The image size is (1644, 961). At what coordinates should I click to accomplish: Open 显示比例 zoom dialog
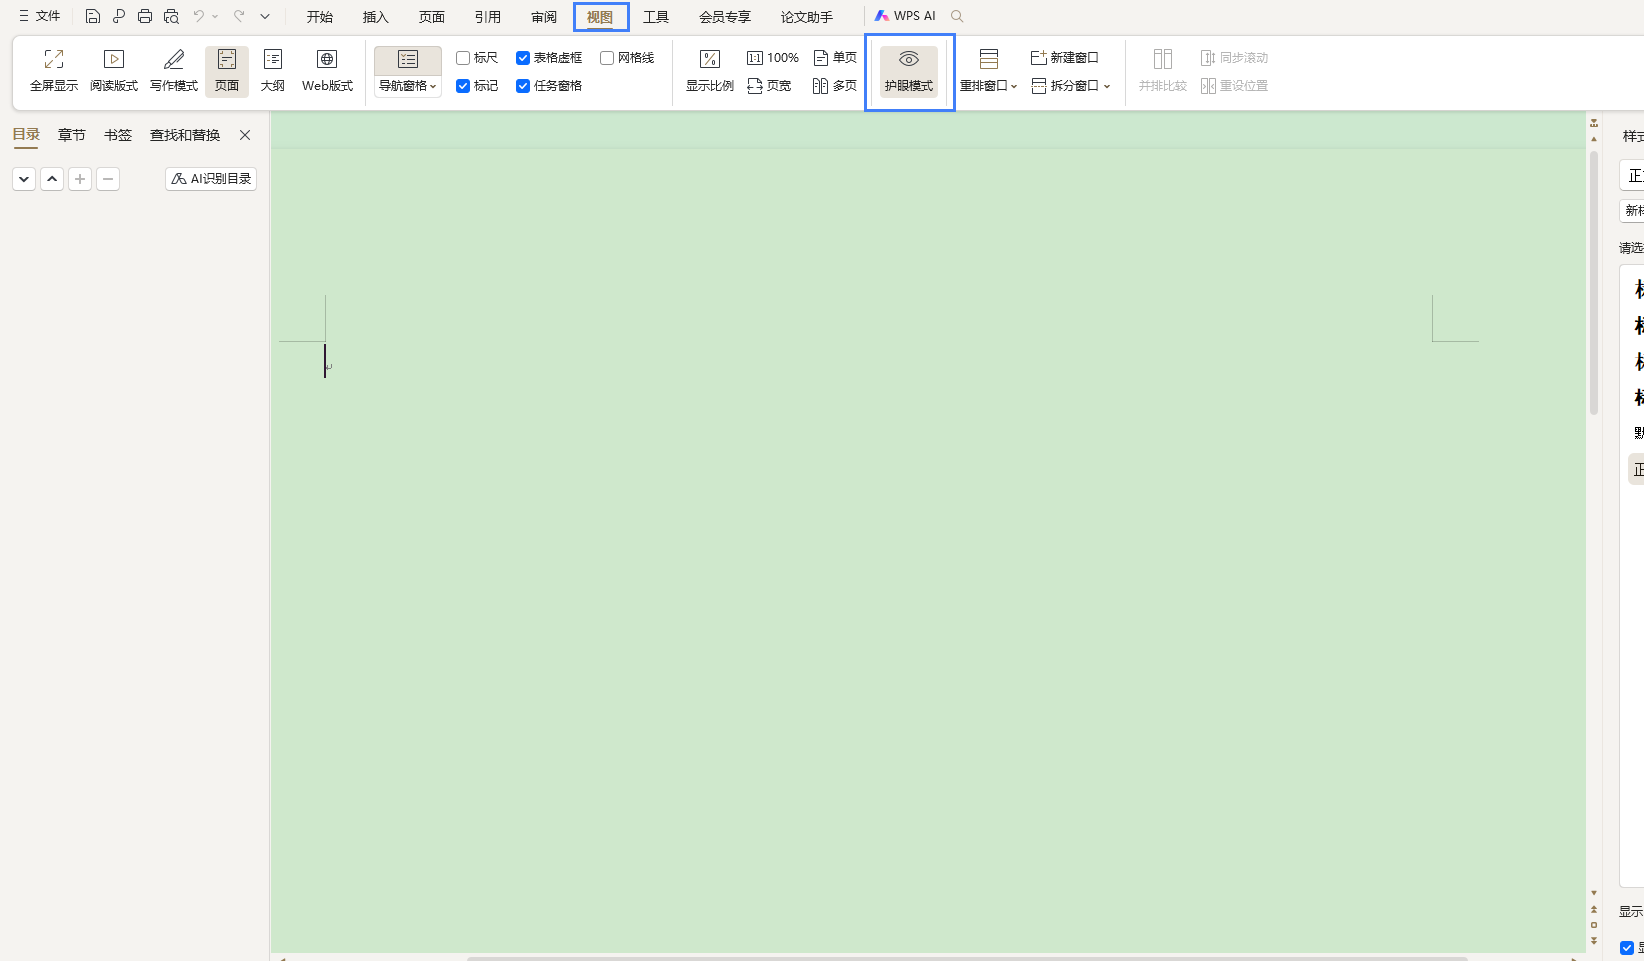pos(710,71)
